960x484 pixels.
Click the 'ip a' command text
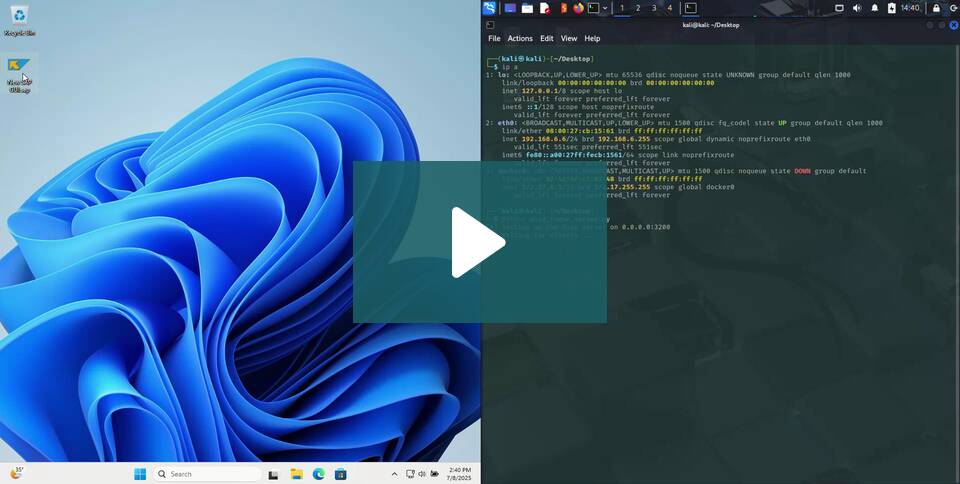[x=509, y=67]
